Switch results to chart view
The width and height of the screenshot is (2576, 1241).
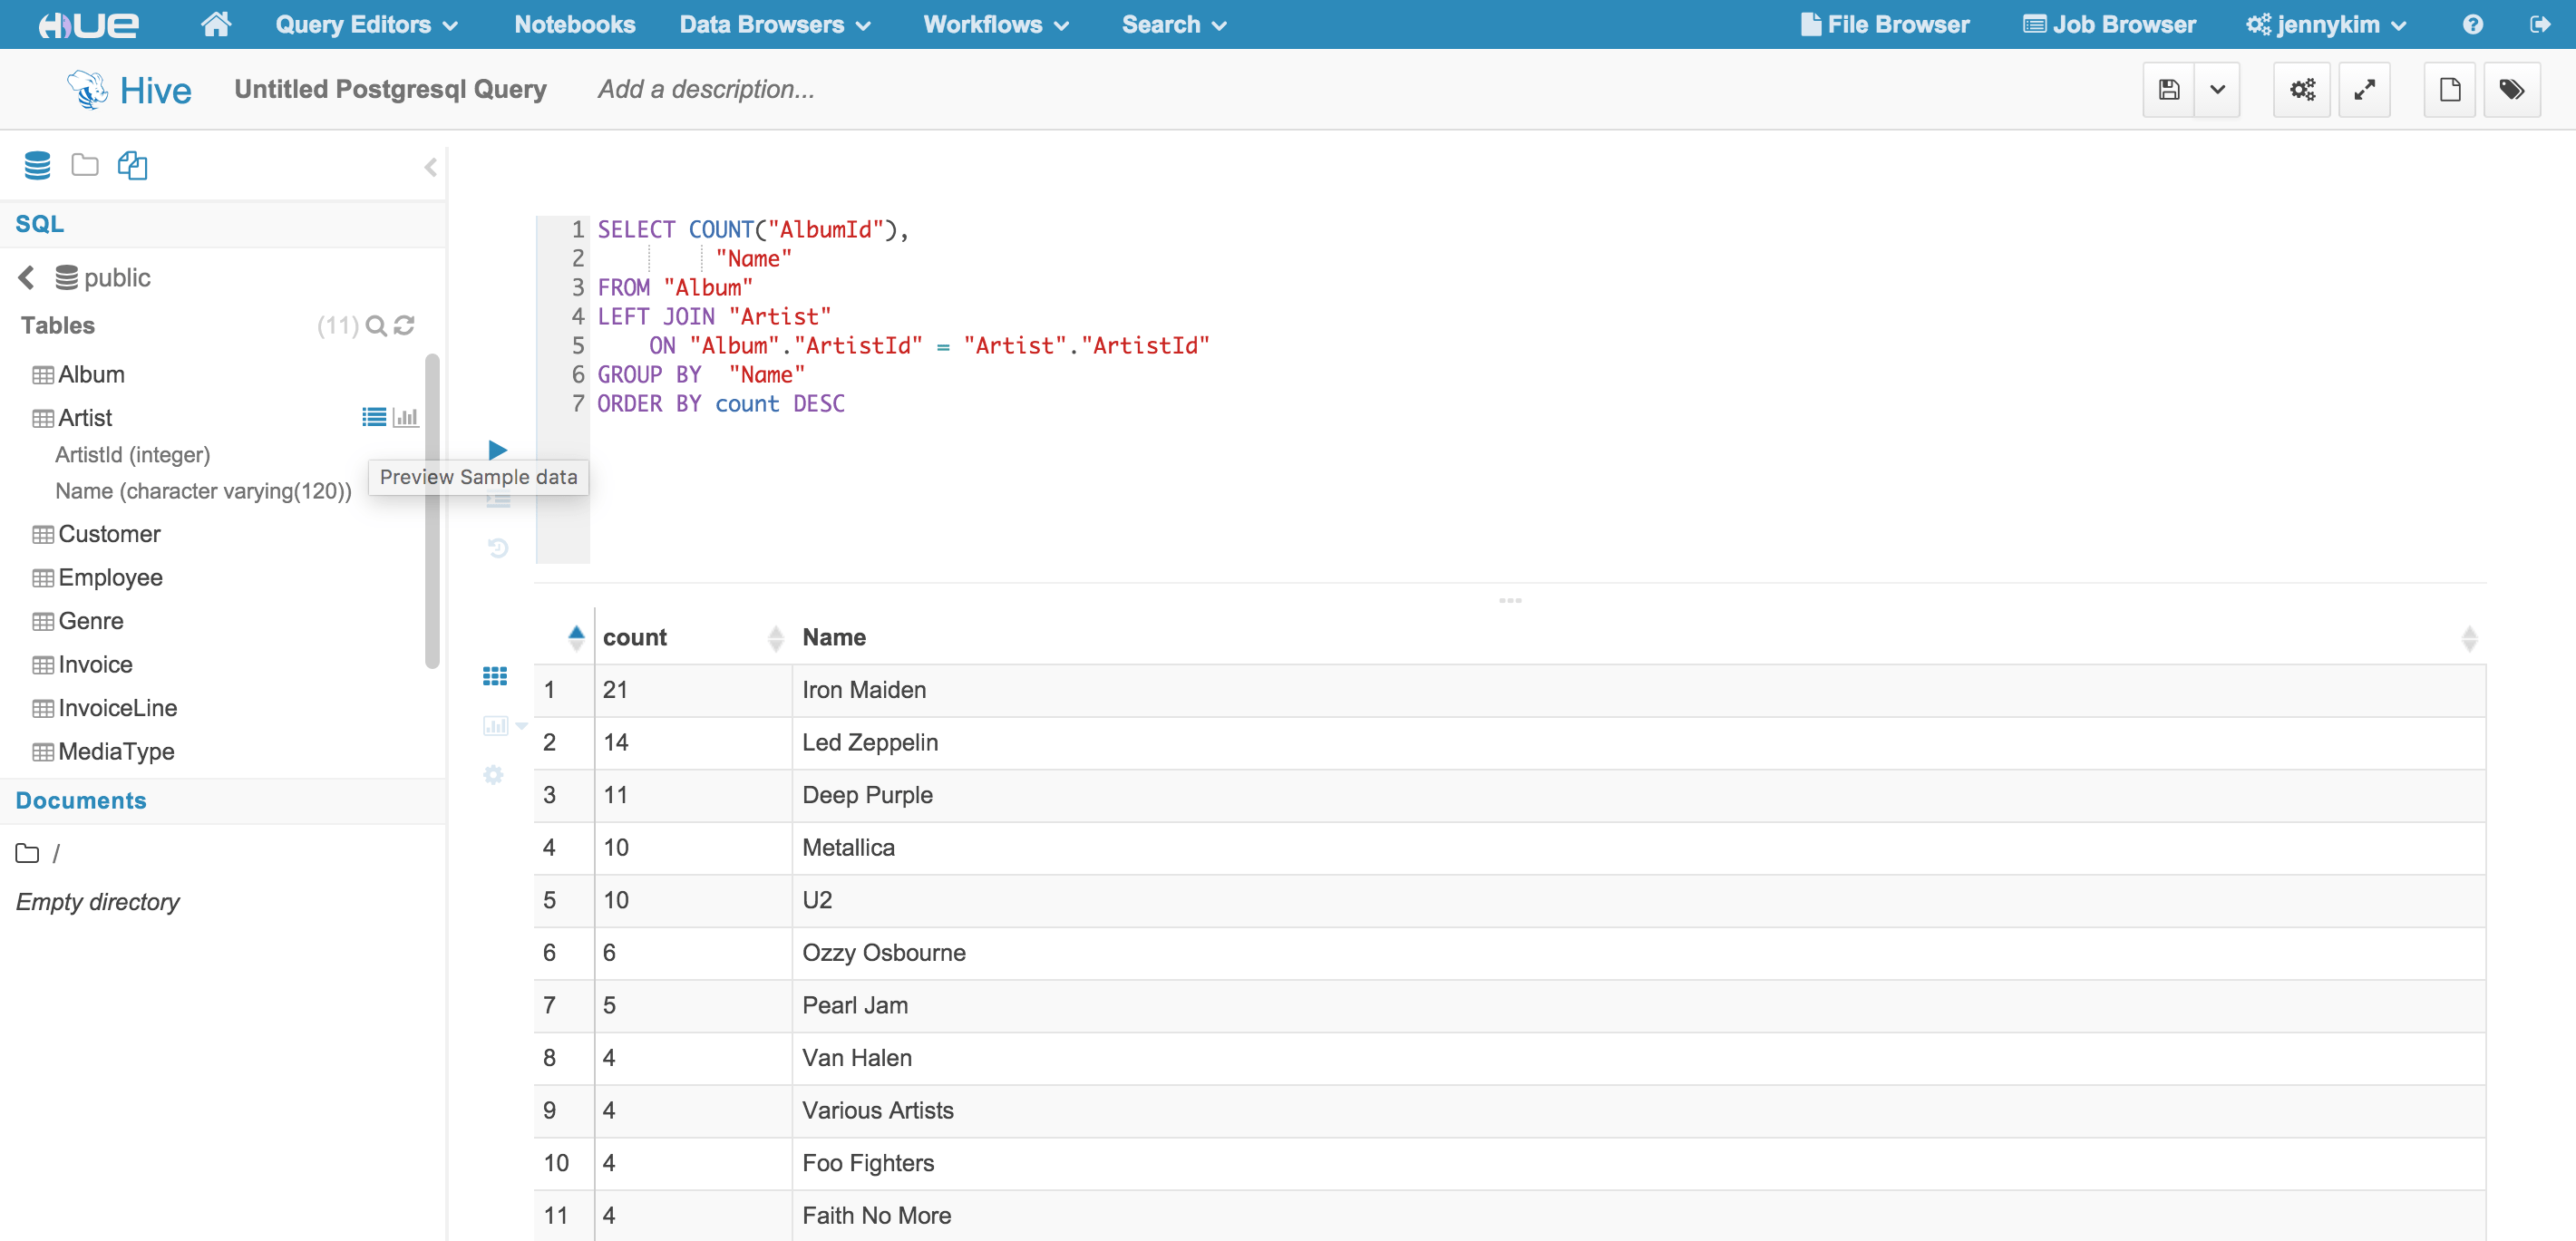pyautogui.click(x=495, y=725)
